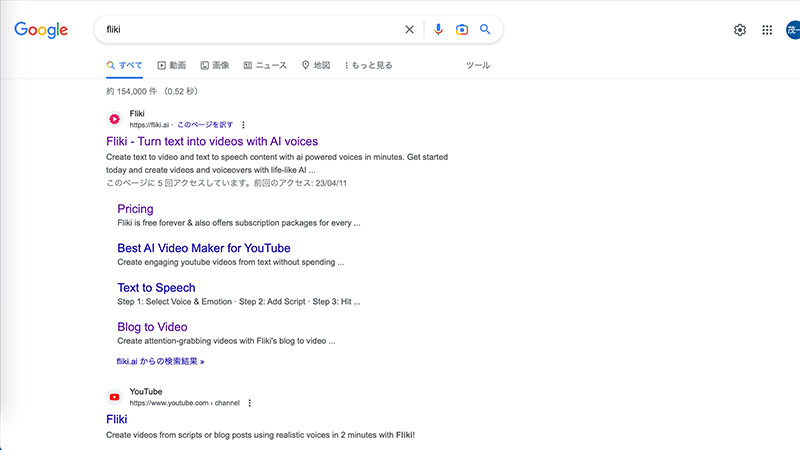Viewport: 800px width, 450px height.
Task: Open the ツール options
Action: point(478,65)
